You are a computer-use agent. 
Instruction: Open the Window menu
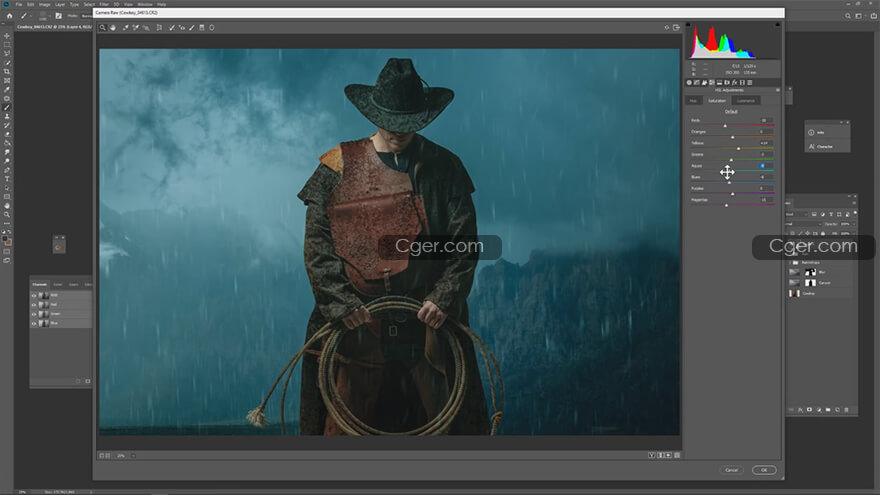145,4
